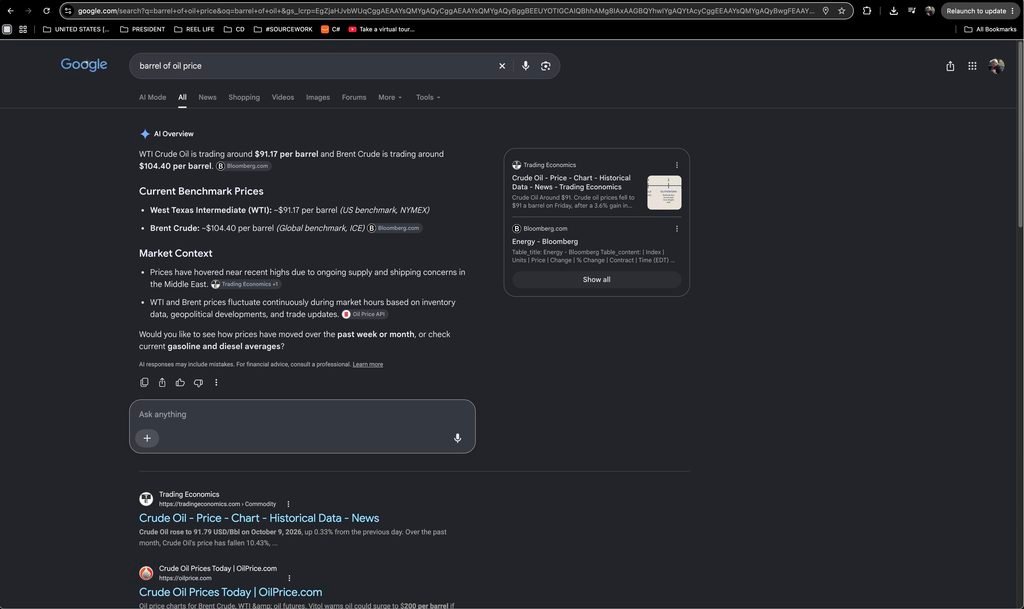This screenshot has width=1024, height=609.
Task: Switch to the Images tab
Action: coord(317,97)
